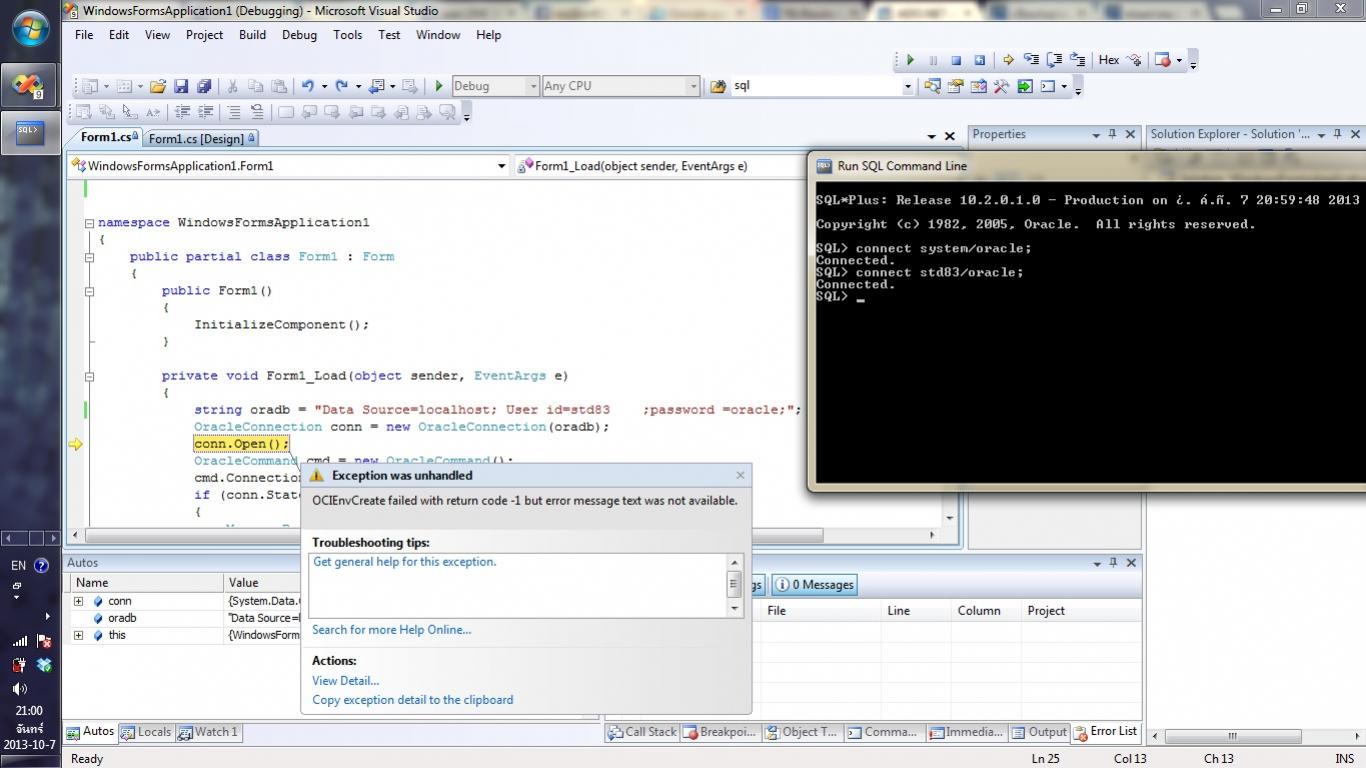
Task: Expand the sql find combo box
Action: pos(908,86)
